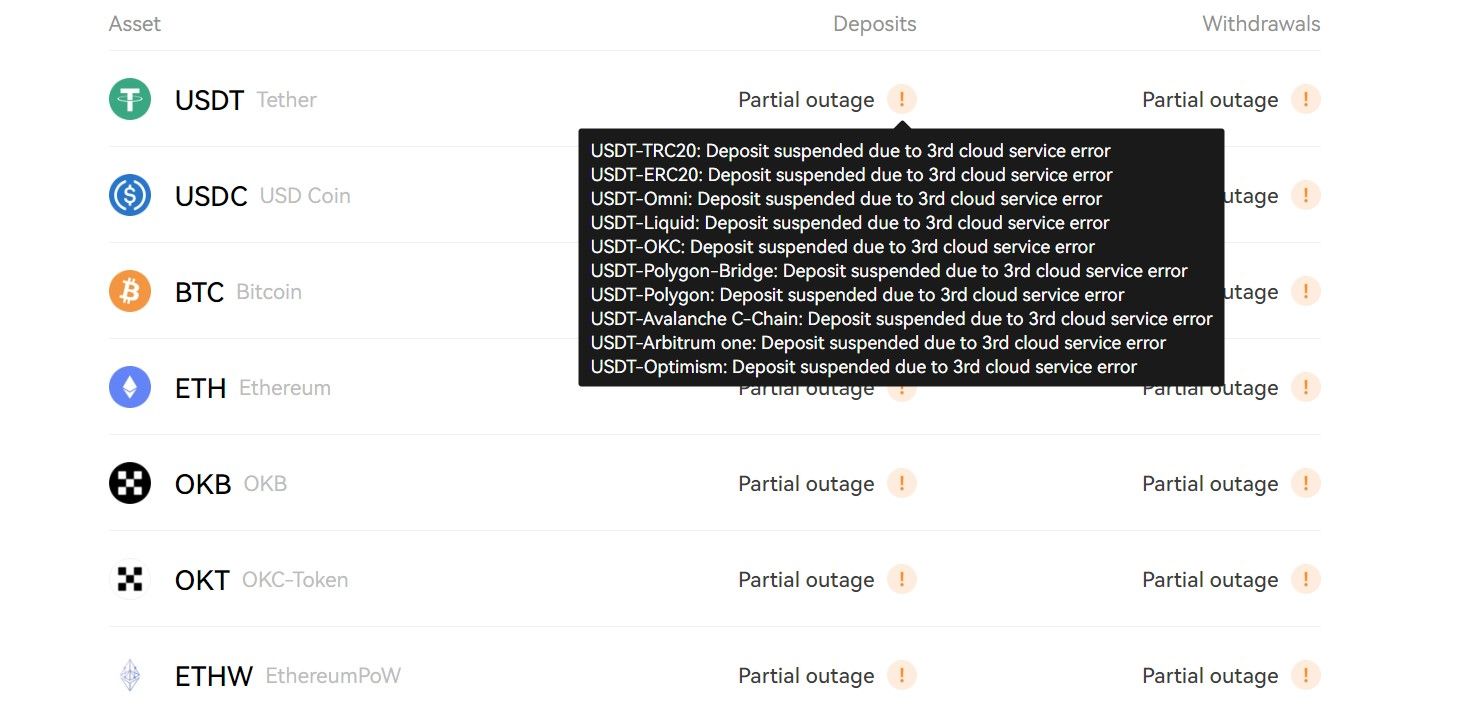Image resolution: width=1464 pixels, height=721 pixels.
Task: Click the ETHW withdrawals warning icon
Action: click(x=1305, y=675)
